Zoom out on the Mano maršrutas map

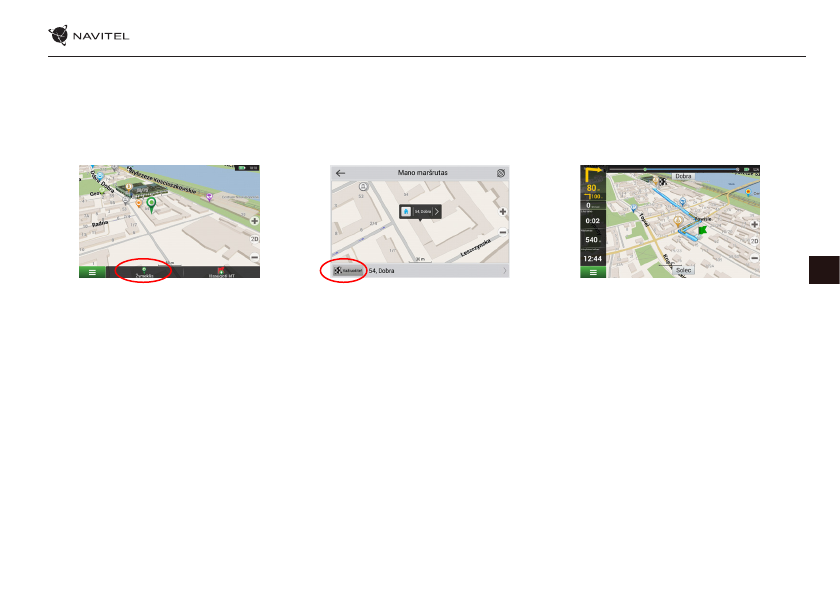[x=502, y=231]
